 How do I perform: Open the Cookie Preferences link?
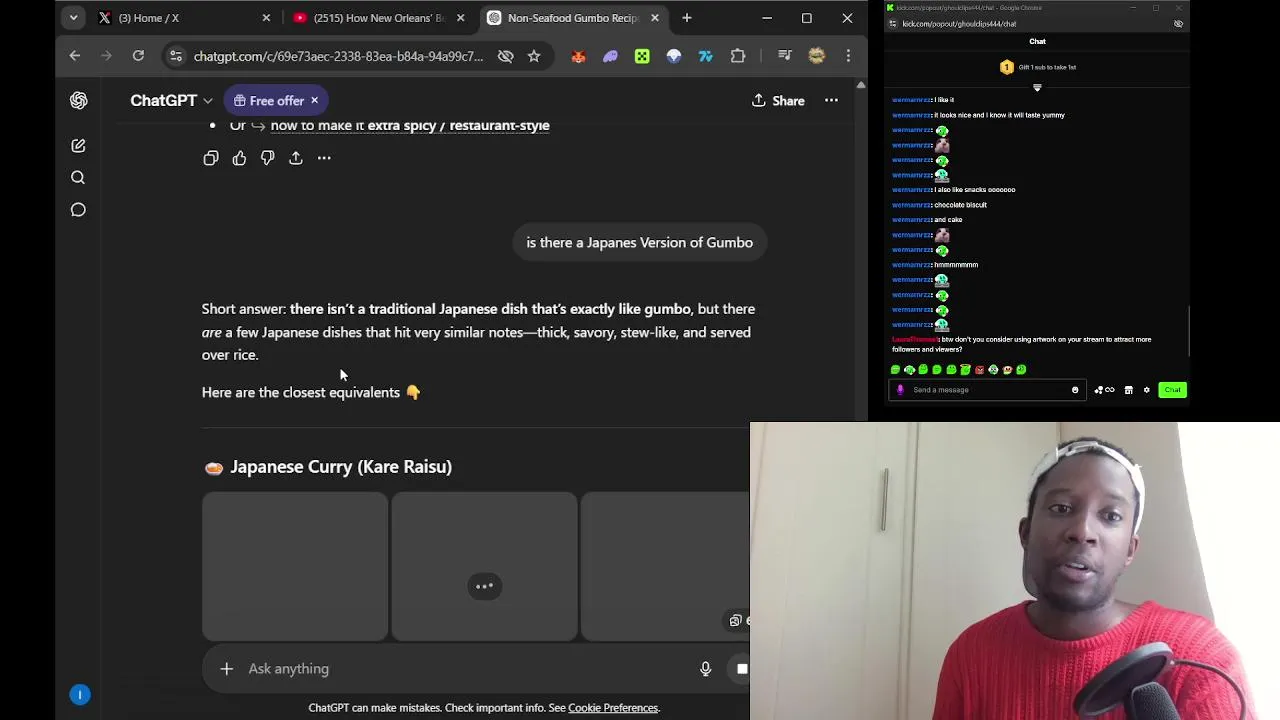coord(613,708)
